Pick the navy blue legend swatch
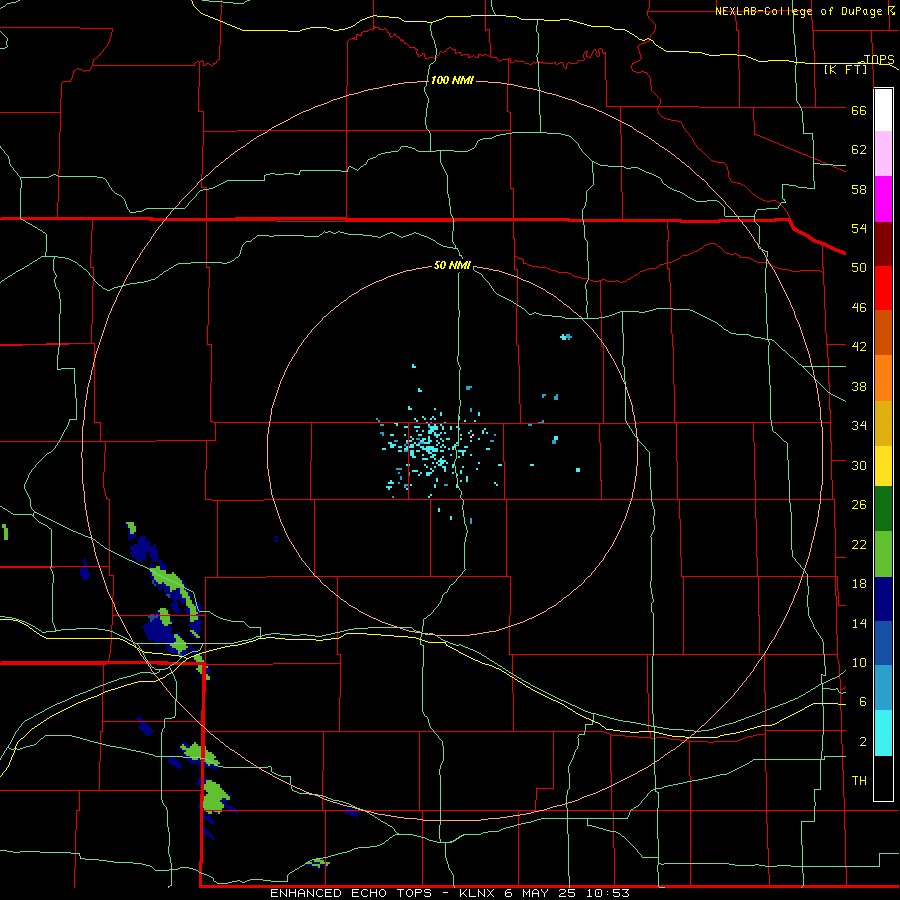The height and width of the screenshot is (900, 900). tap(883, 599)
